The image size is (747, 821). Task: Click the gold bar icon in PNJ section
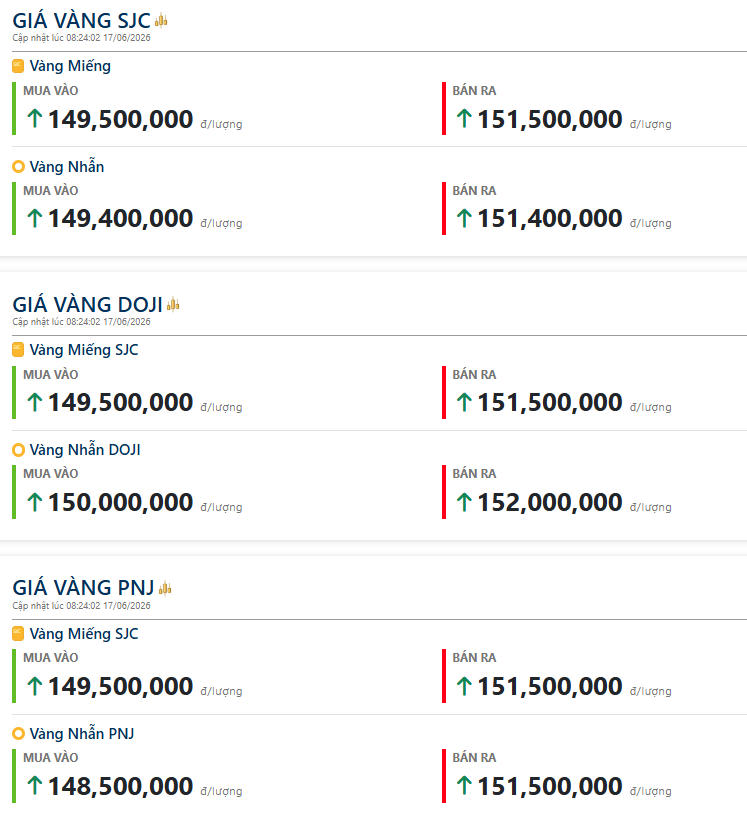[x=18, y=634]
